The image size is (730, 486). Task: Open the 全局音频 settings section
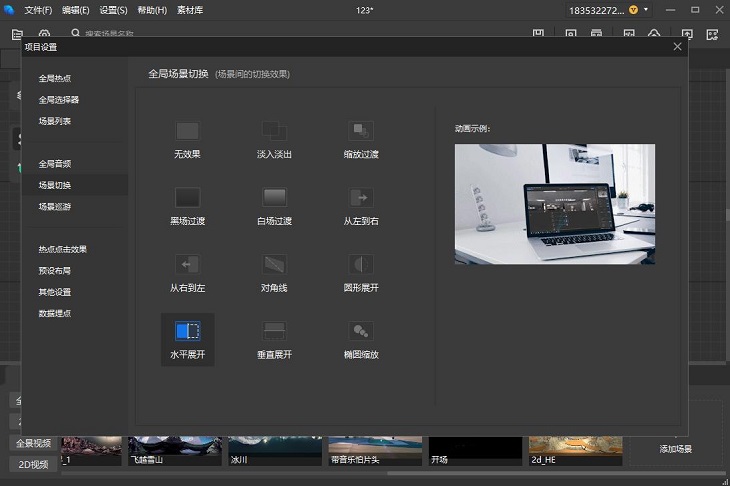(x=55, y=163)
